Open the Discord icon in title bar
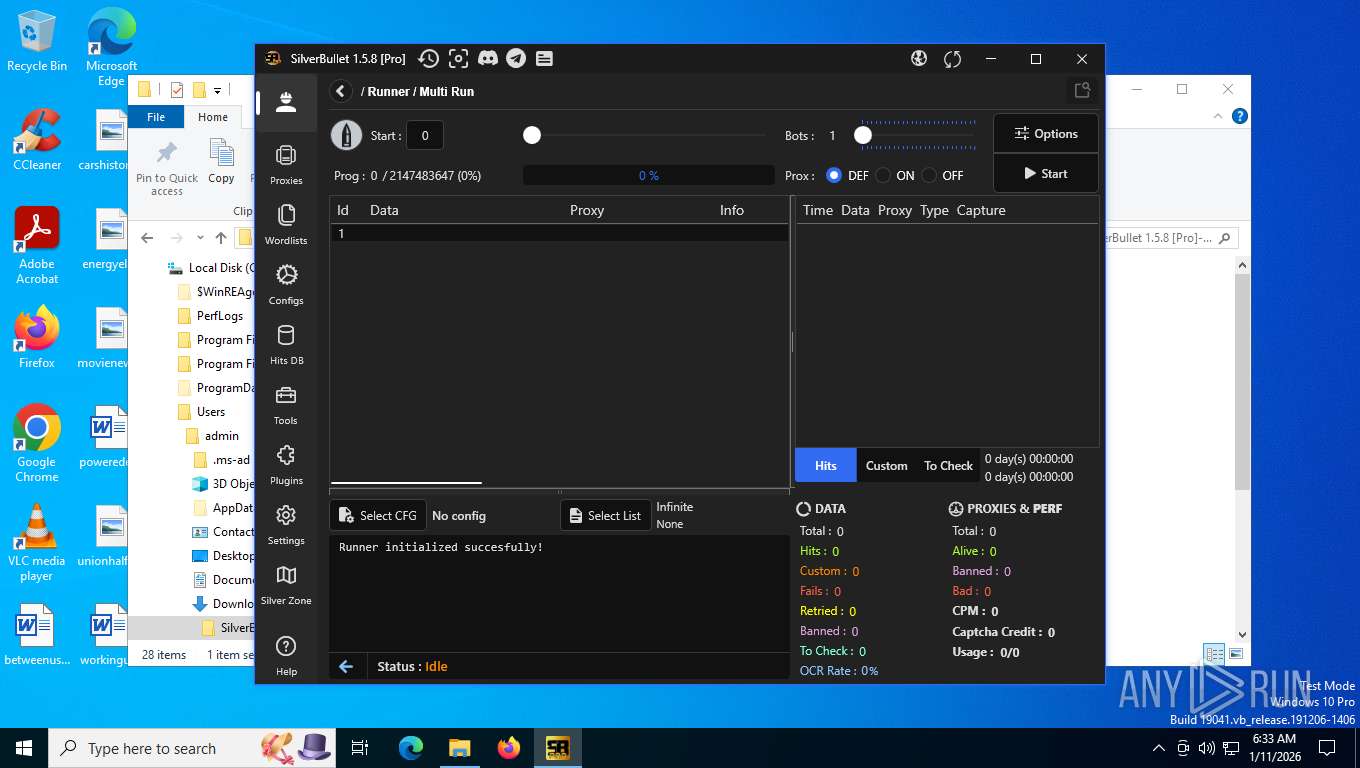This screenshot has height=768, width=1360. (x=488, y=59)
